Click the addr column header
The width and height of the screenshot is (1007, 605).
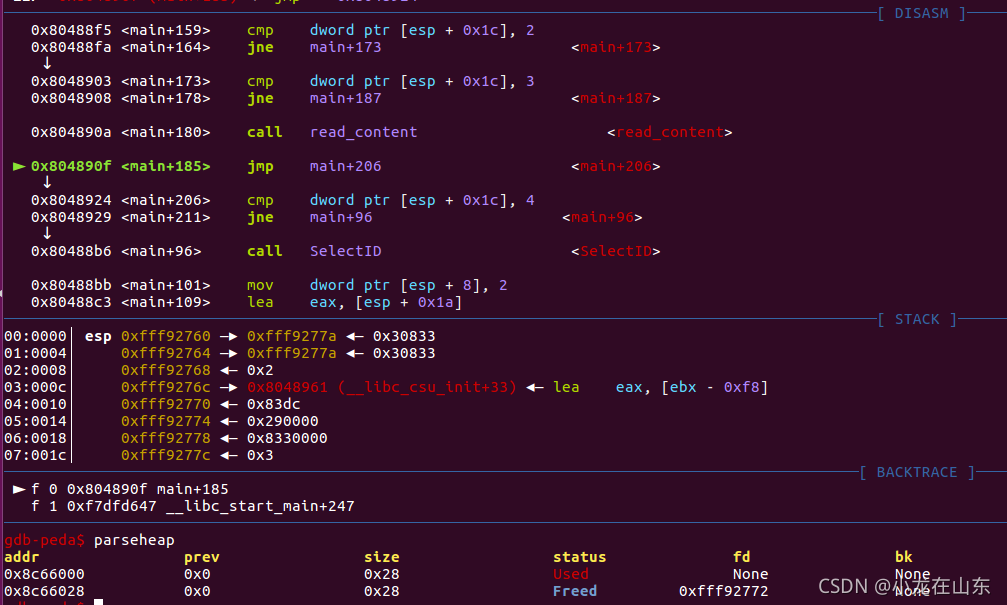point(22,557)
